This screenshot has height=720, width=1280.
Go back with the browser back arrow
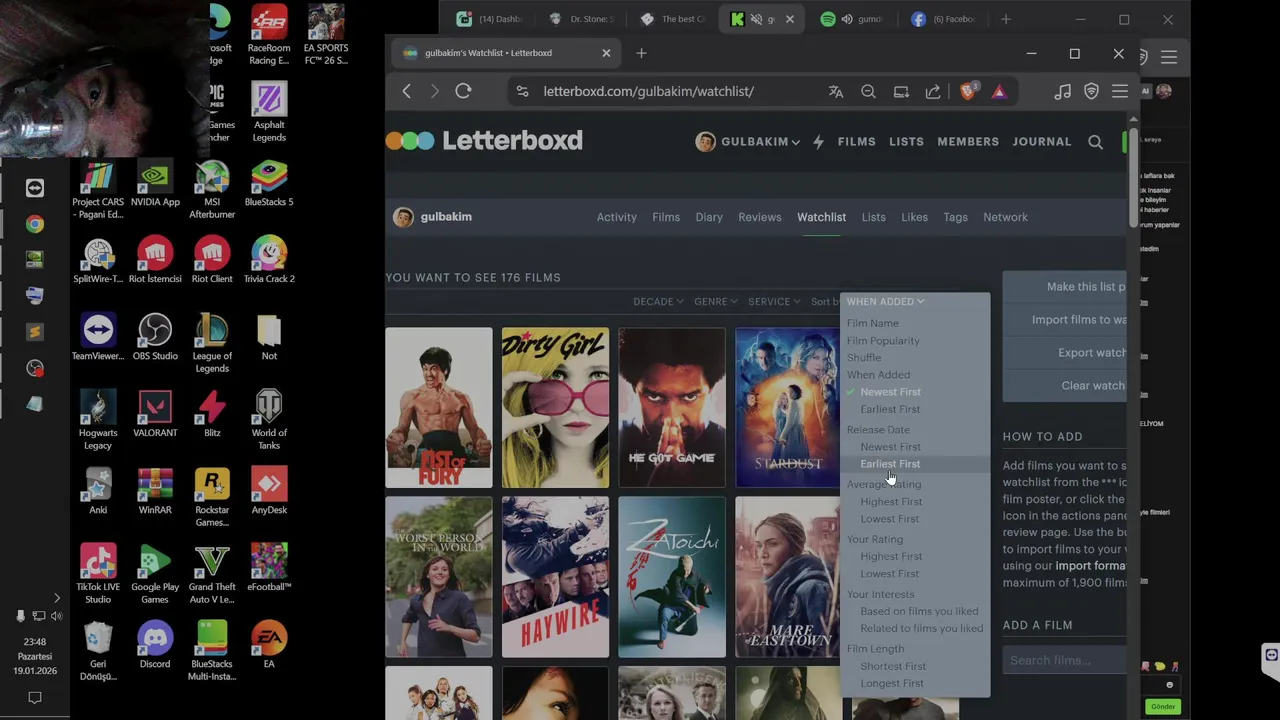click(406, 91)
